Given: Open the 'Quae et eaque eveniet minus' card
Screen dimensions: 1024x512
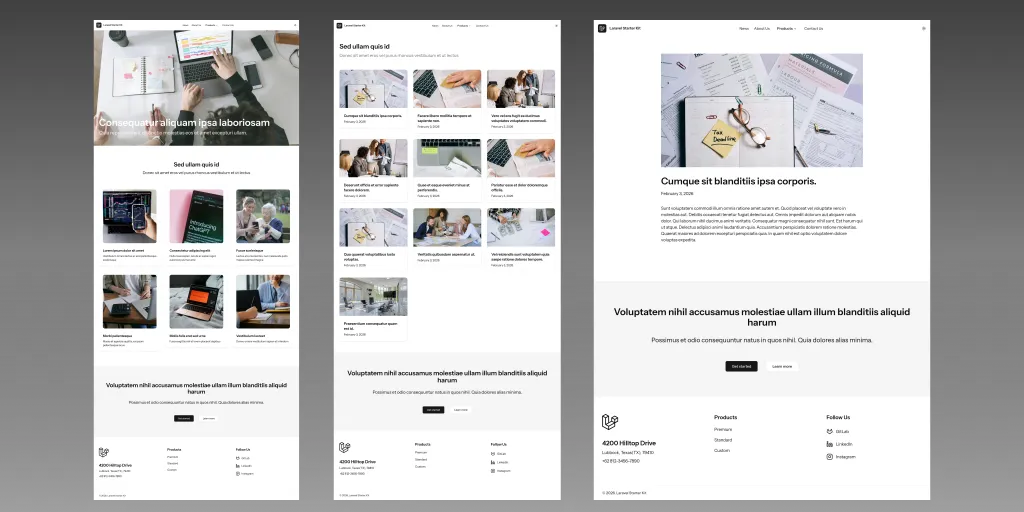Looking at the screenshot, I should tap(447, 169).
